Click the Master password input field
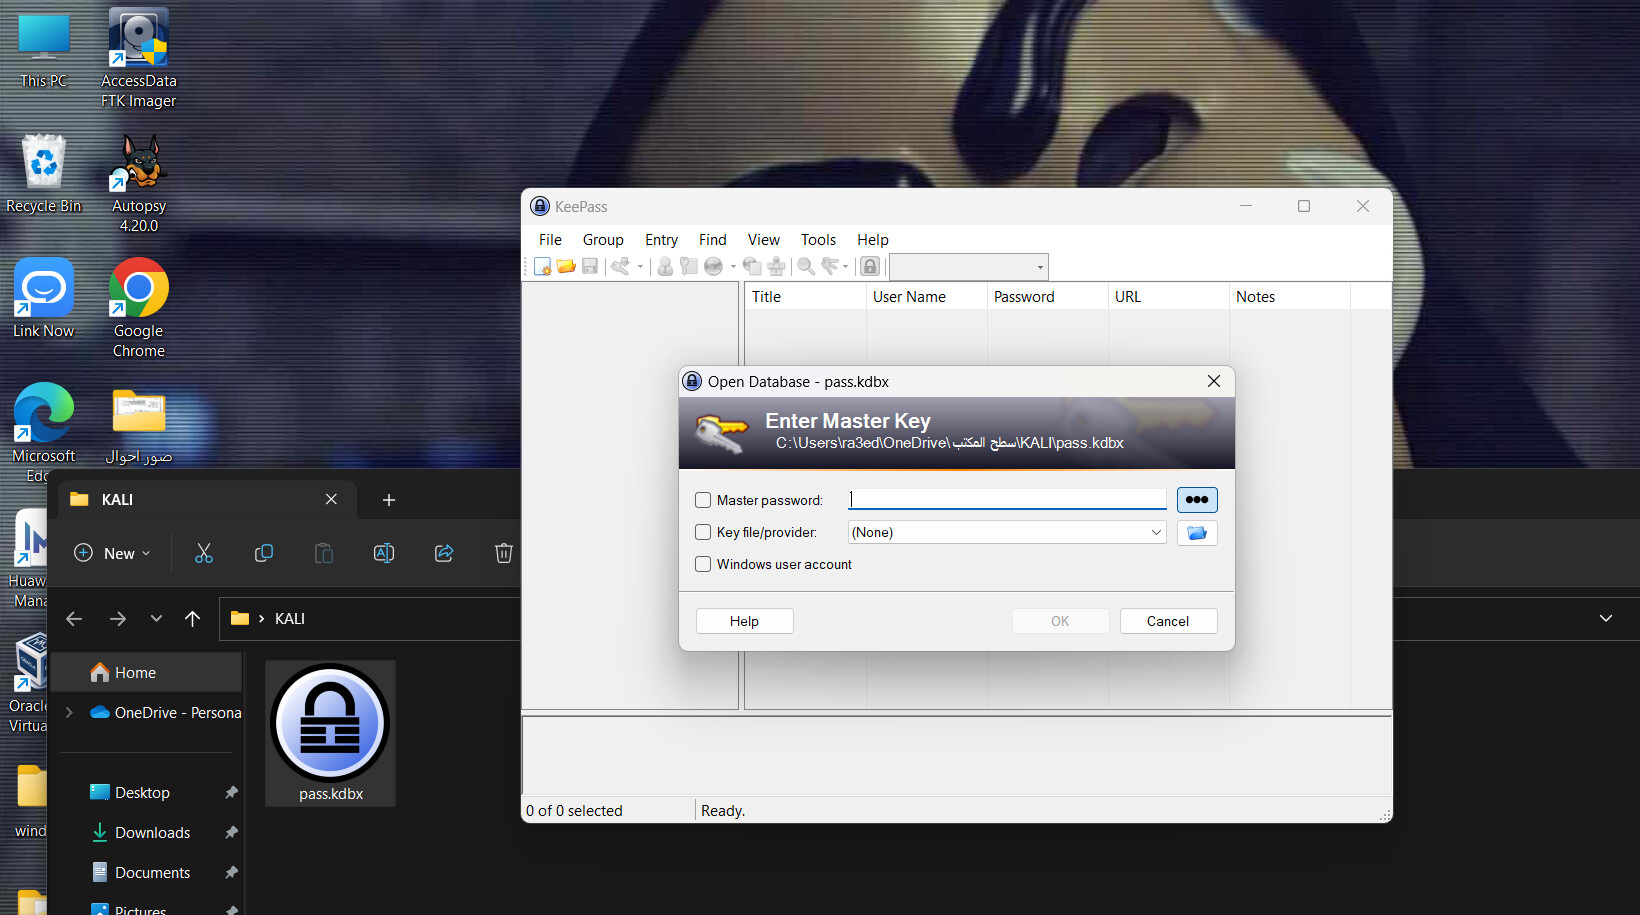1640x915 pixels. point(1007,499)
